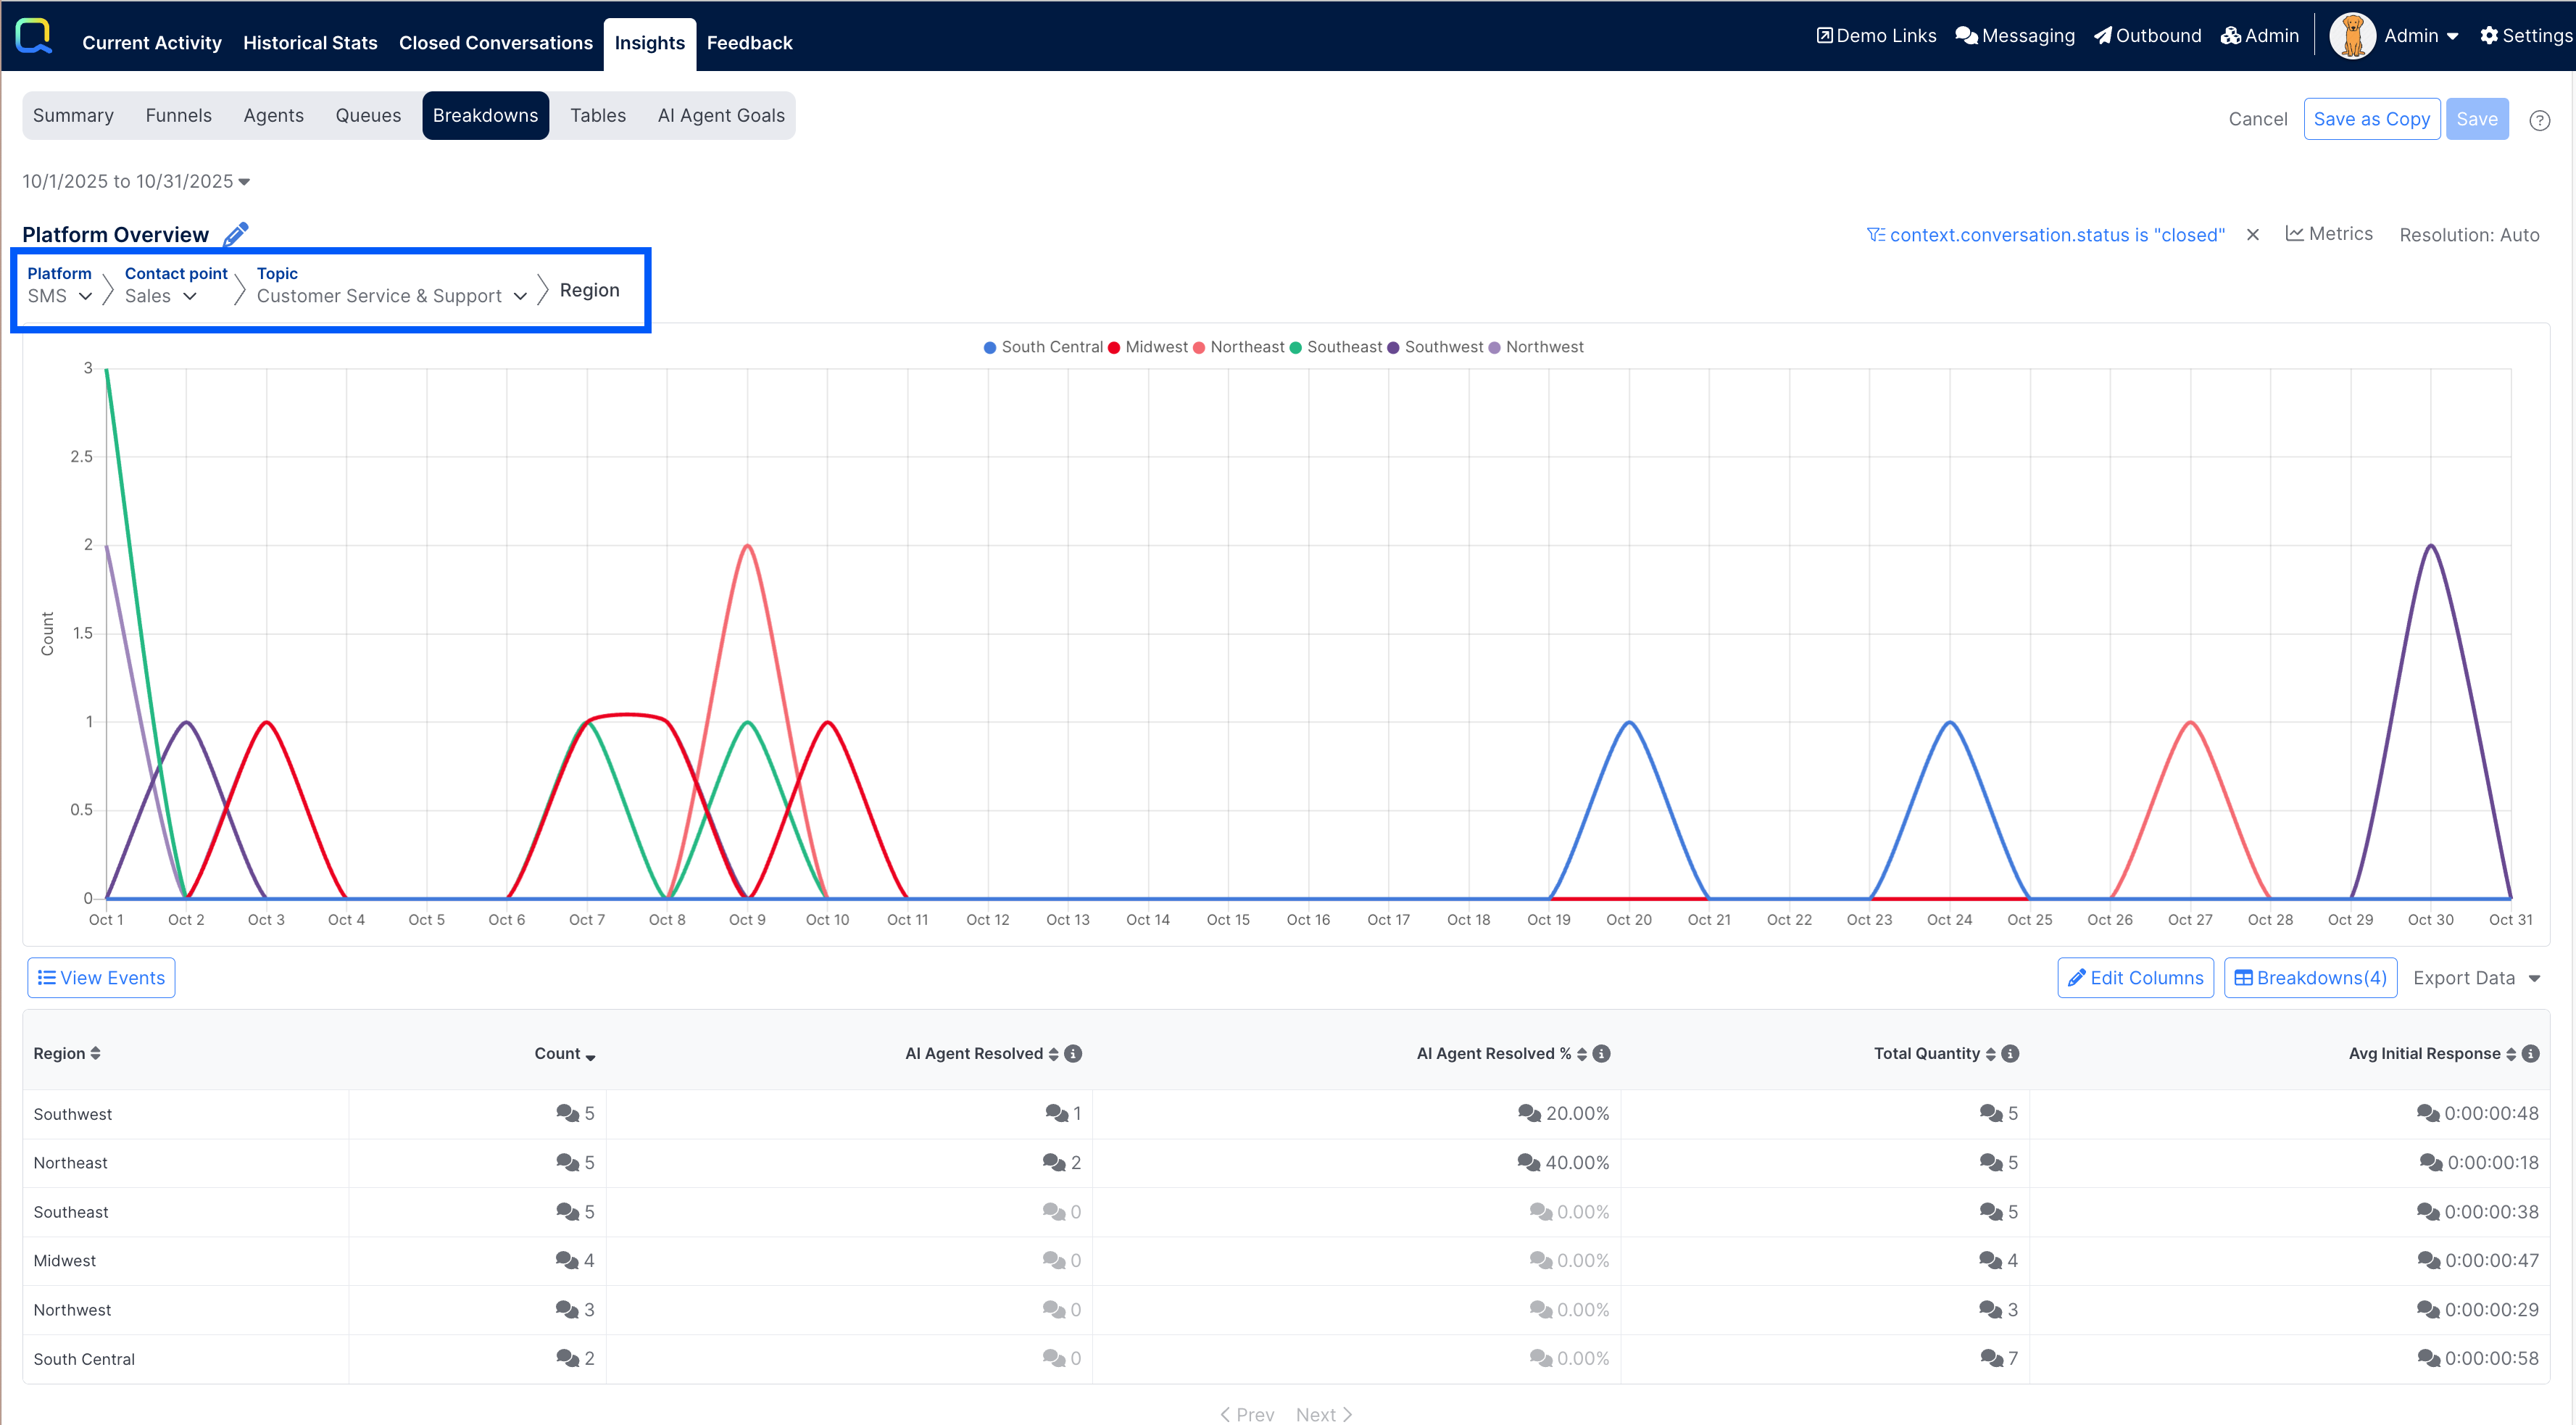Click the Save as Copy button

coord(2371,119)
